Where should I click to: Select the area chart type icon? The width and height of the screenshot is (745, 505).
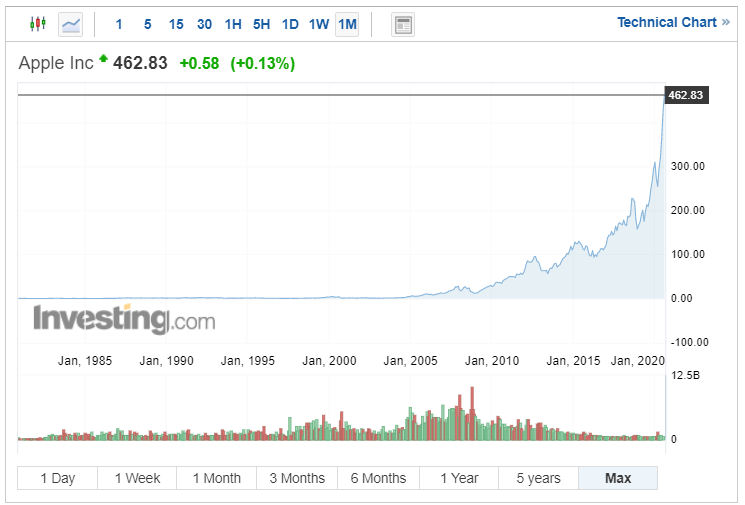click(70, 24)
